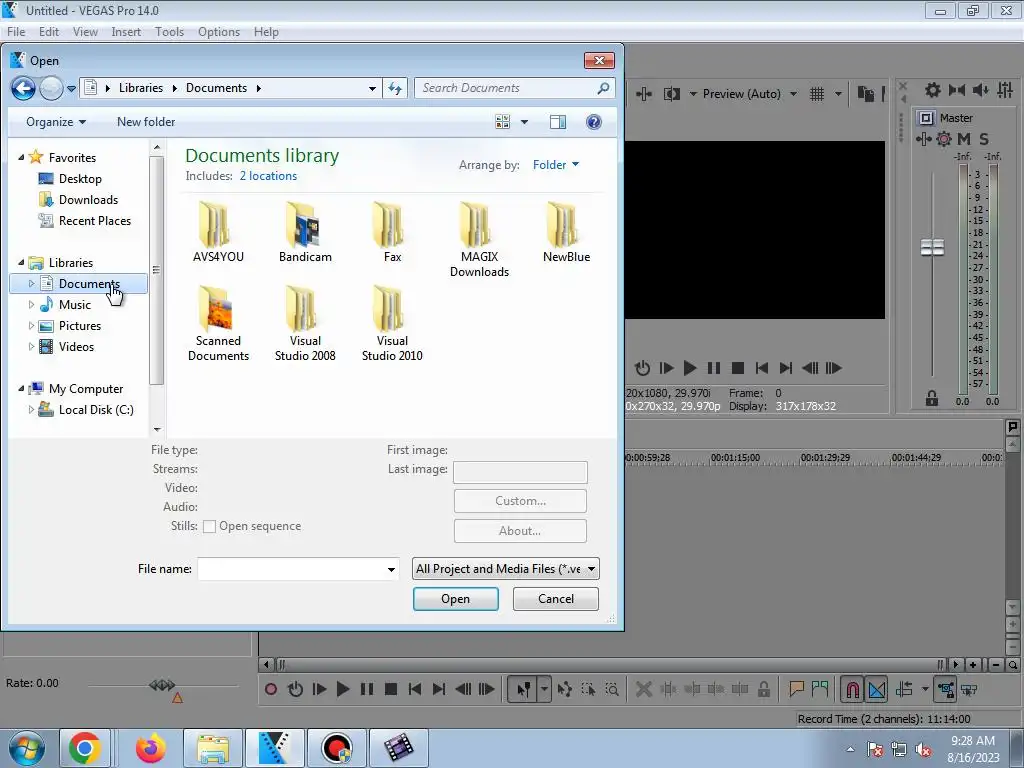The image size is (1024, 768).
Task: Click the Open button
Action: click(x=455, y=599)
